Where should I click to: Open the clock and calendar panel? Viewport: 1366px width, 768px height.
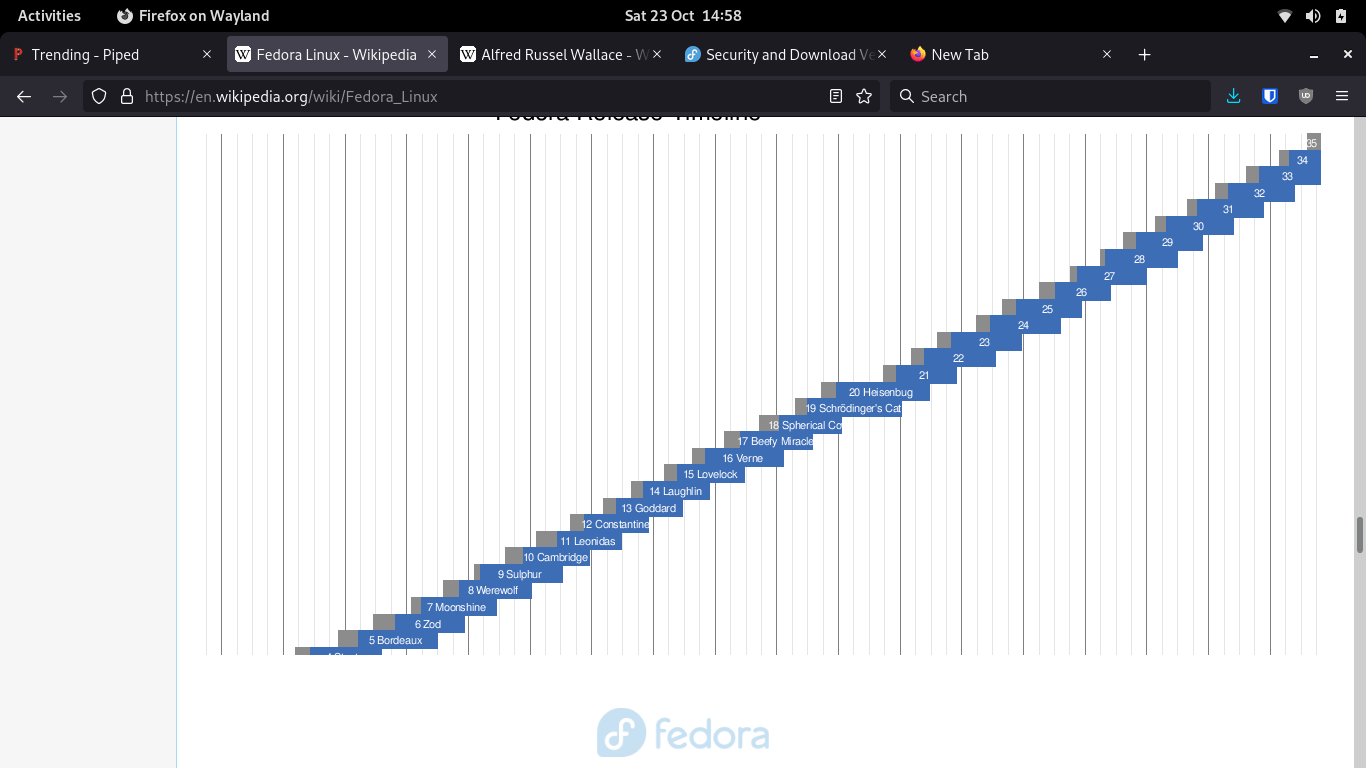tap(683, 15)
